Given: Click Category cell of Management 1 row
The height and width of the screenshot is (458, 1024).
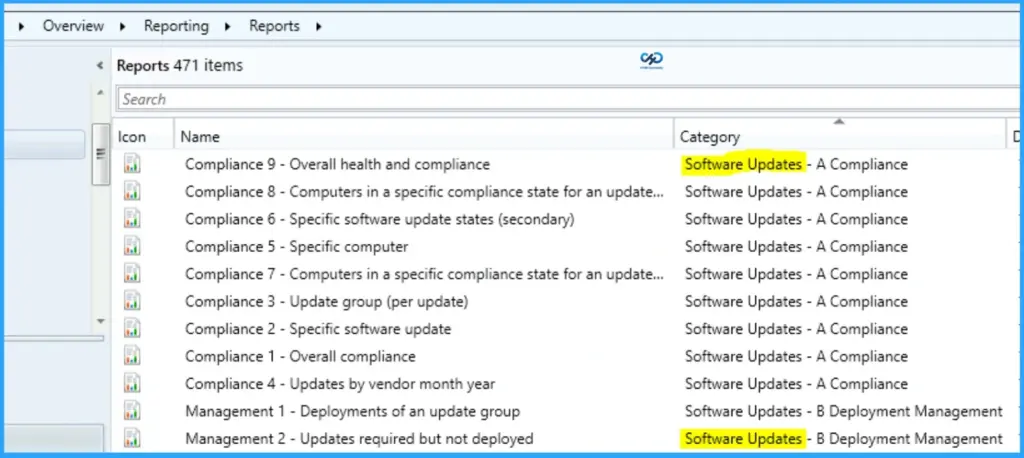Looking at the screenshot, I should (843, 412).
